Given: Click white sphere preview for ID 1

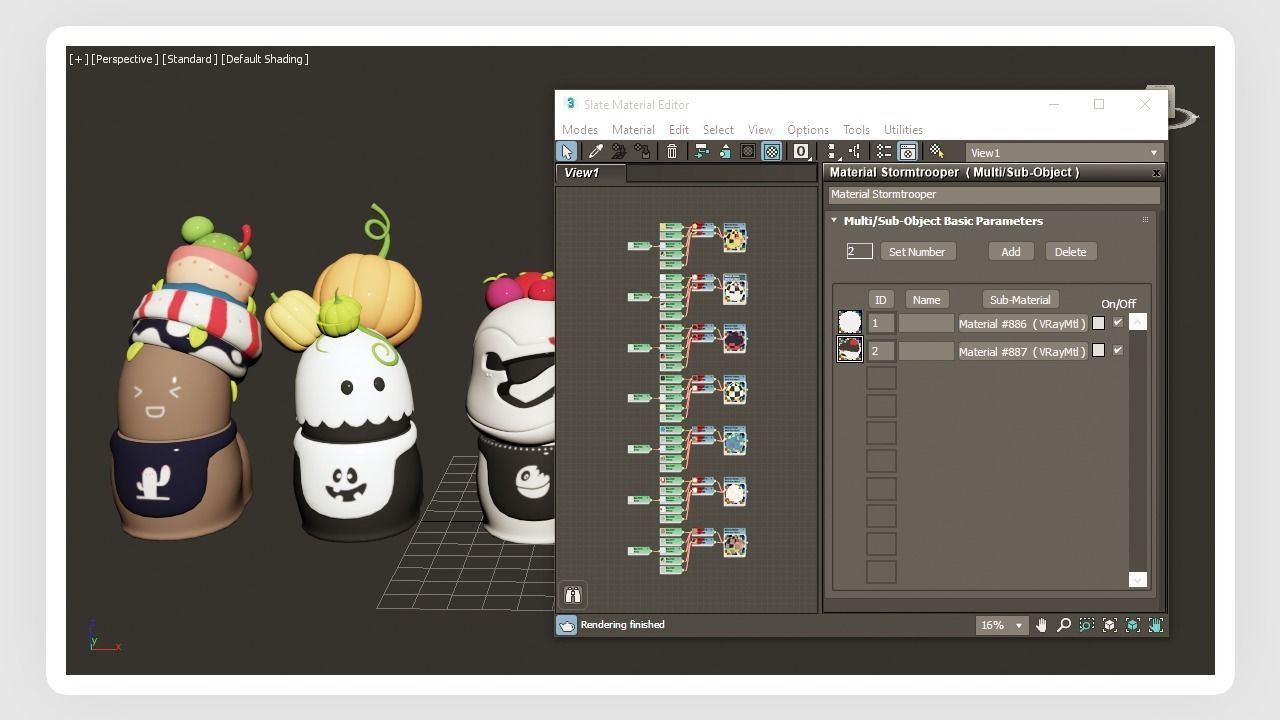Looking at the screenshot, I should pos(850,322).
